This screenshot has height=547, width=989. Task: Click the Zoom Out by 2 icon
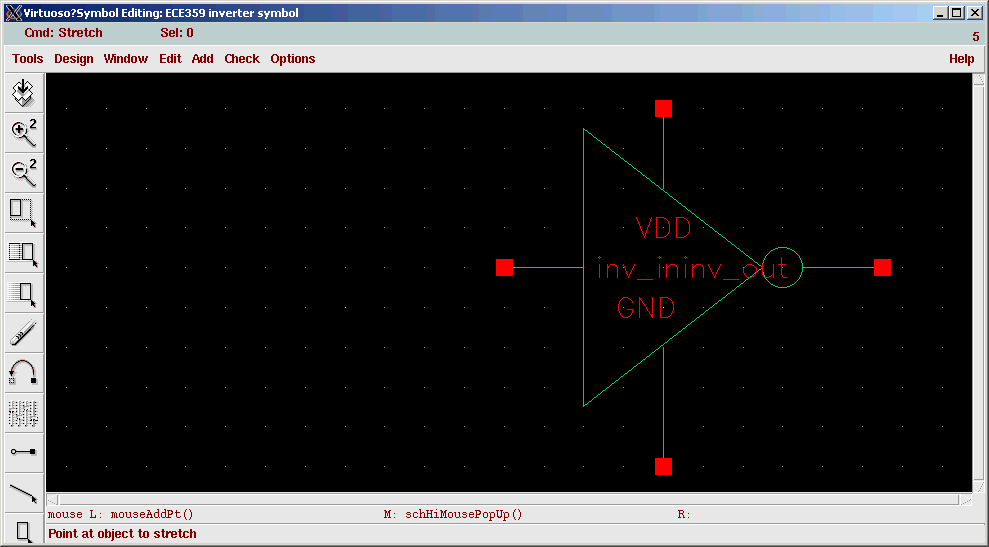23,173
